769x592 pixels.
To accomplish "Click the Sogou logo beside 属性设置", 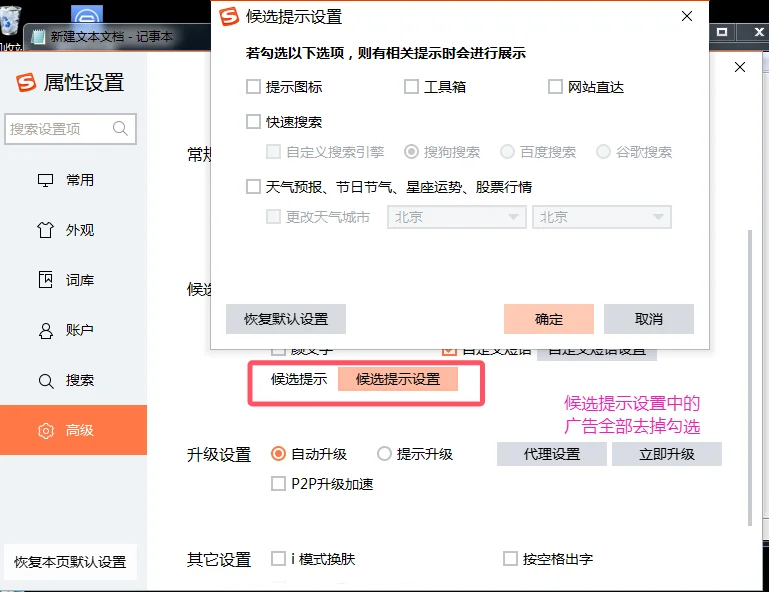I will coord(26,82).
